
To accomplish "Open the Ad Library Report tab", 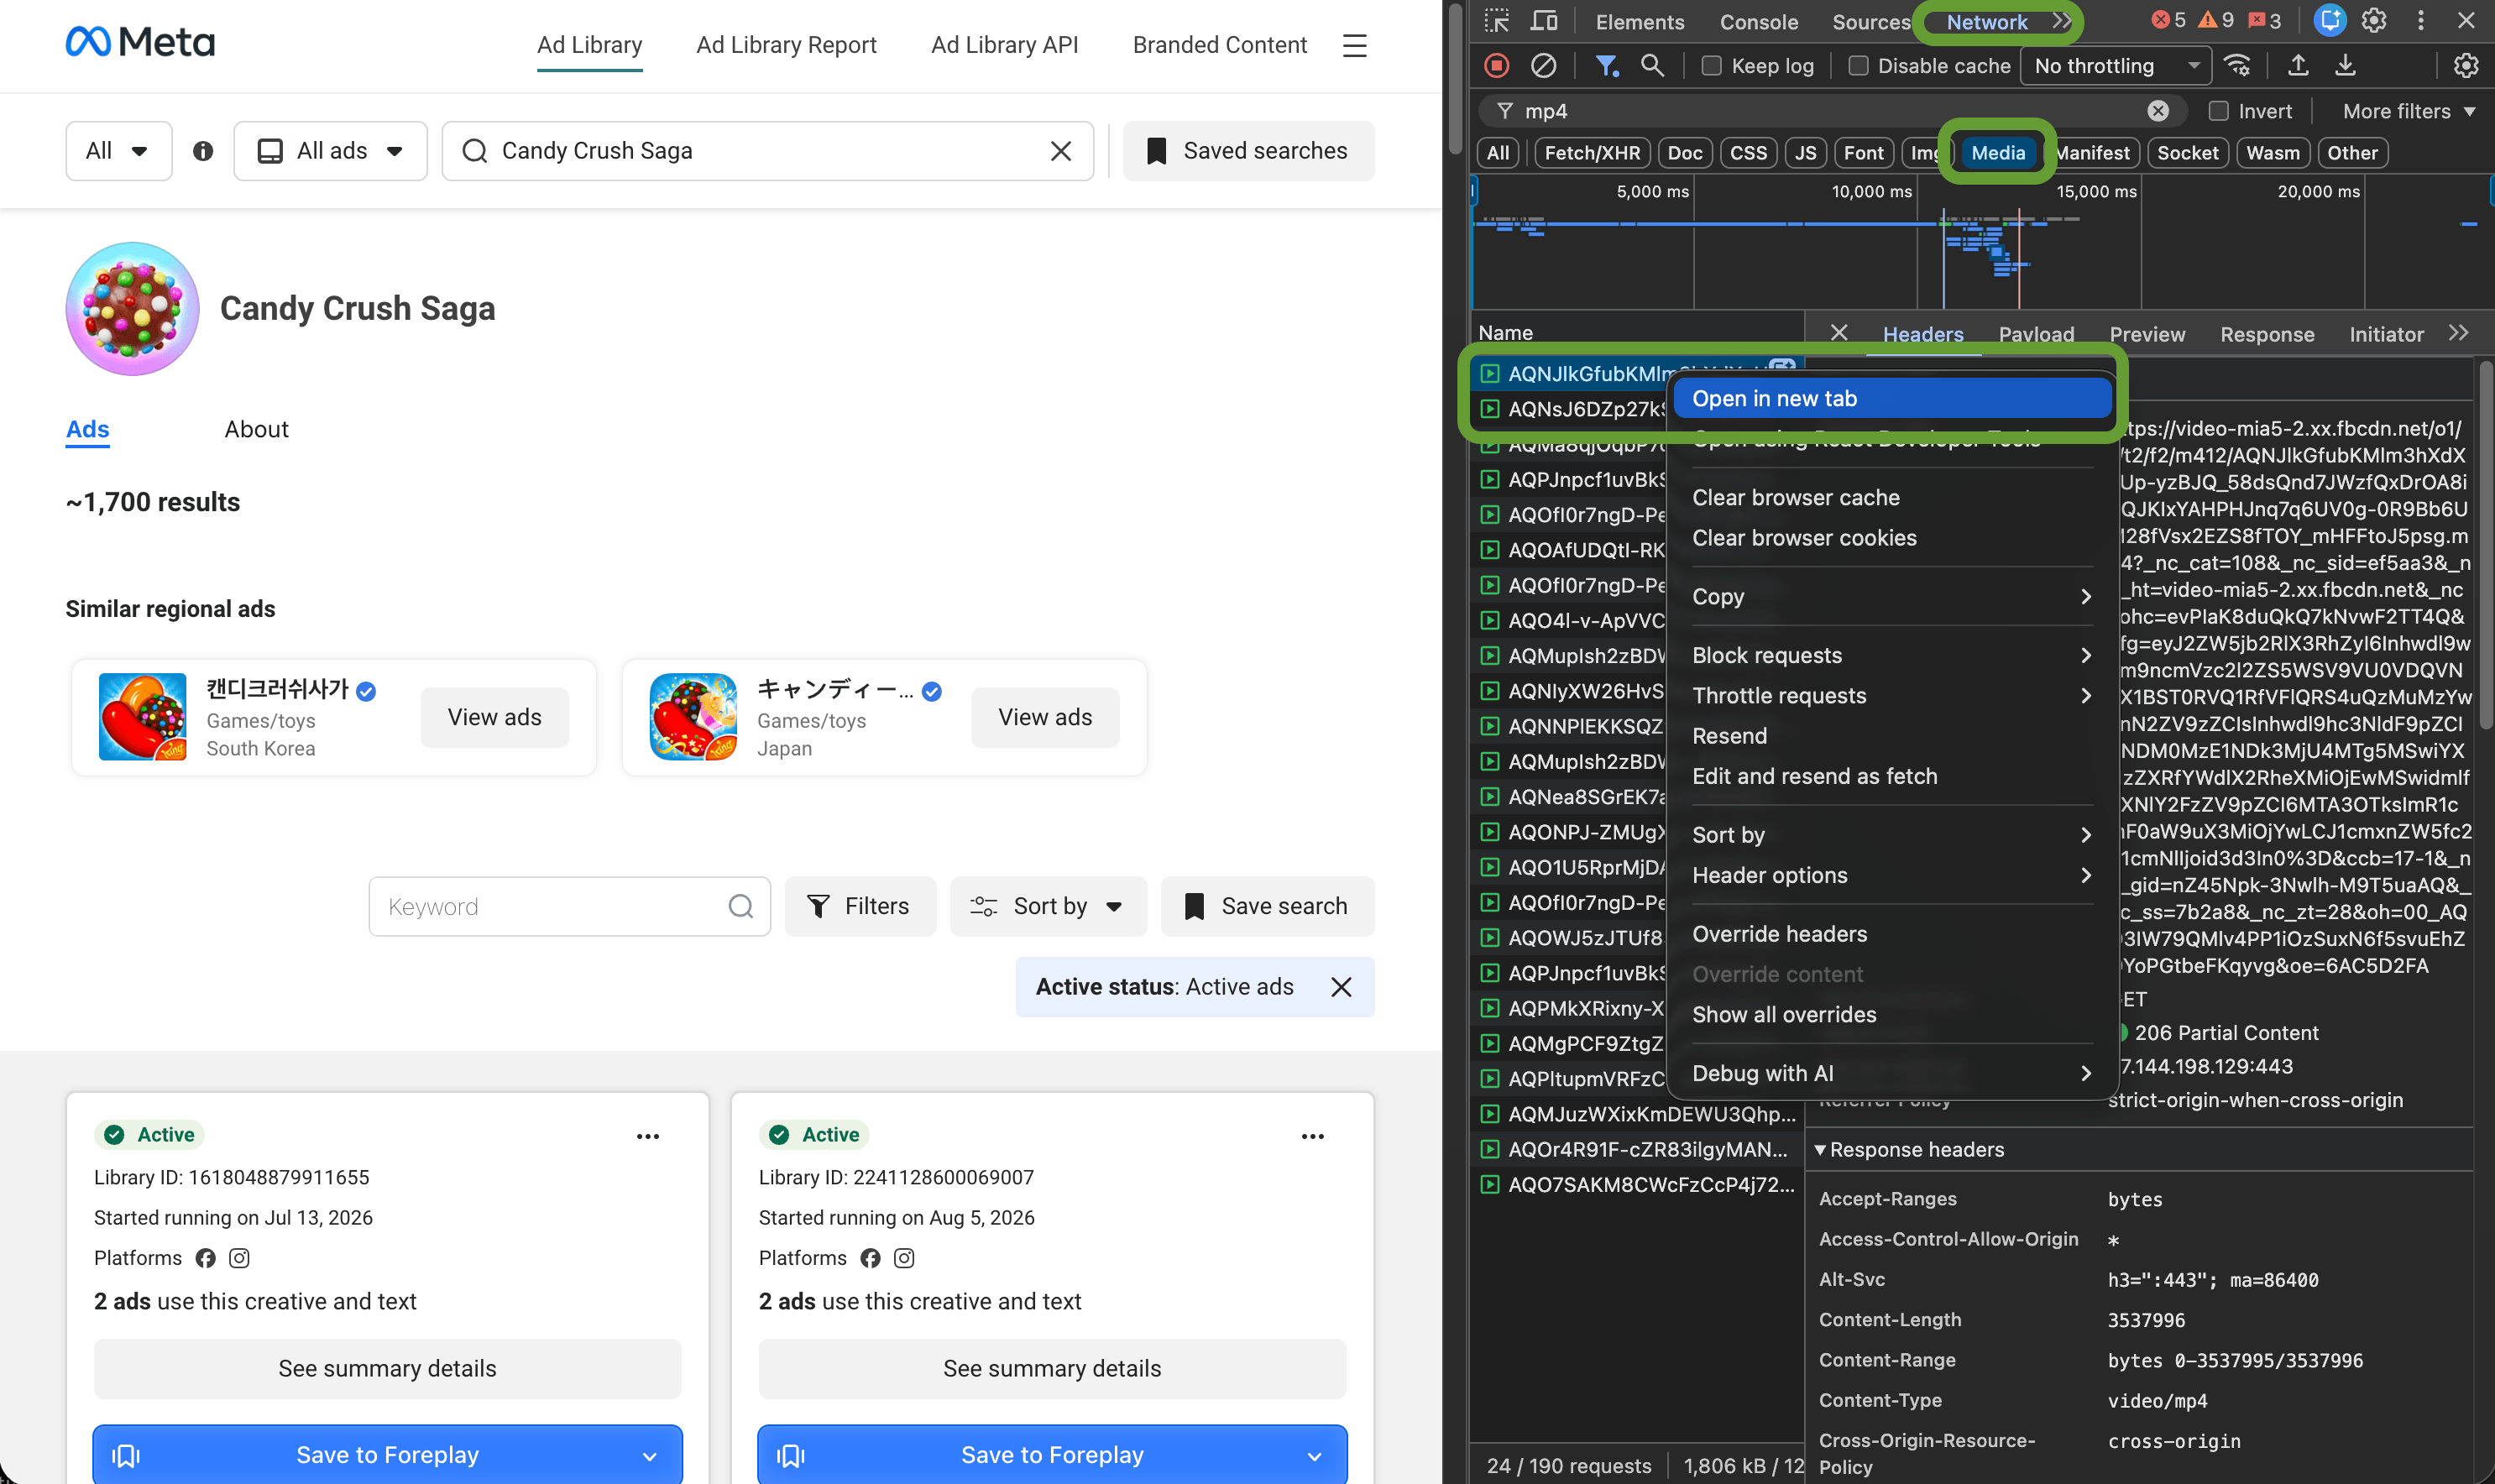I will point(786,45).
